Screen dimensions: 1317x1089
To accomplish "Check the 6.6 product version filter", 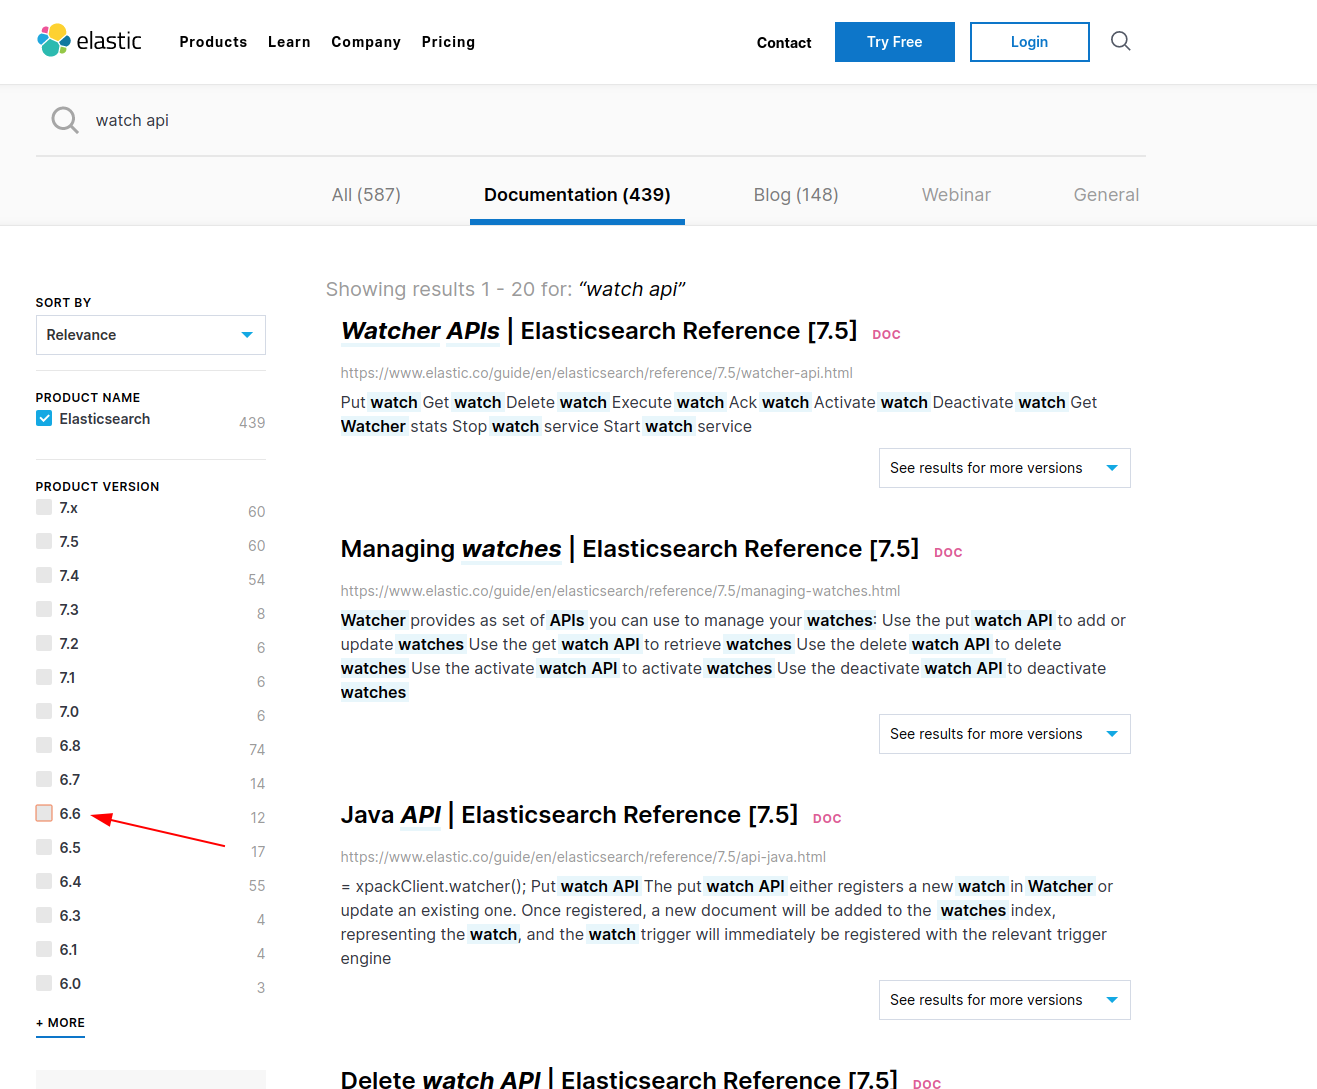I will pyautogui.click(x=43, y=812).
